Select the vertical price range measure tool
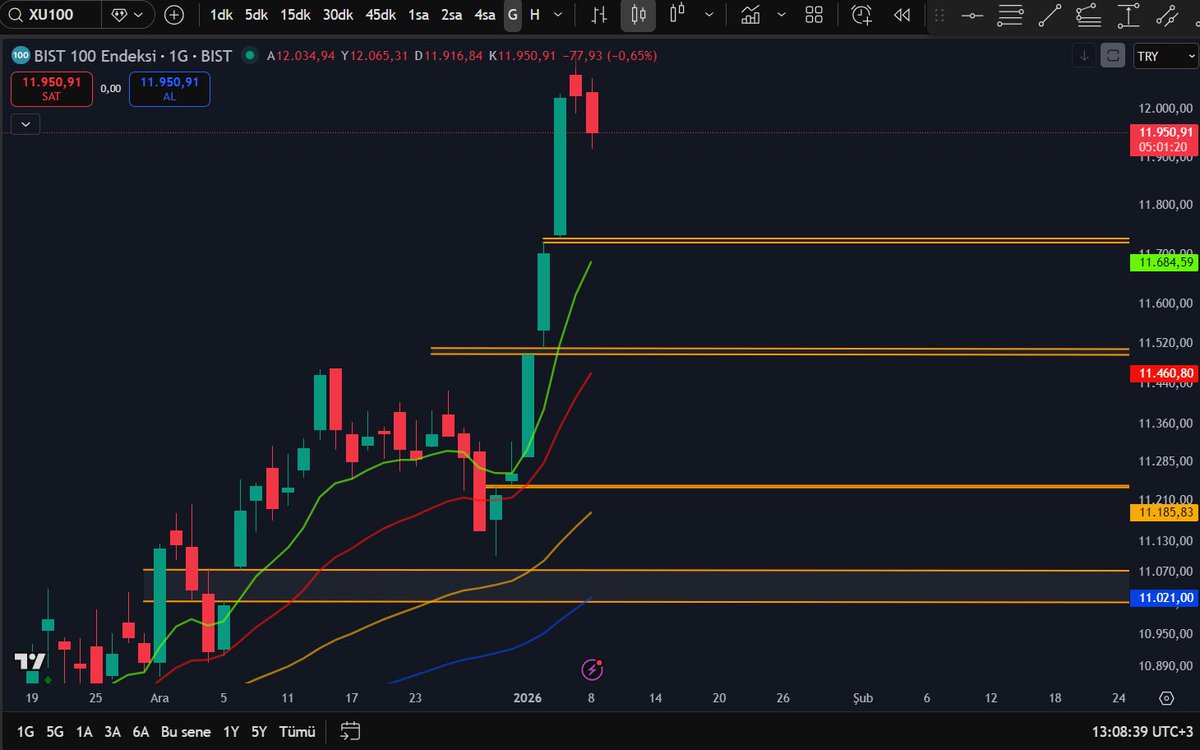This screenshot has width=1200, height=750. coord(1128,15)
